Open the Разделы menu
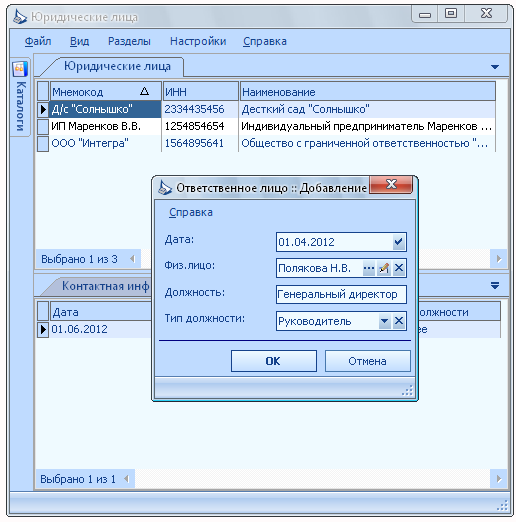 pyautogui.click(x=129, y=41)
